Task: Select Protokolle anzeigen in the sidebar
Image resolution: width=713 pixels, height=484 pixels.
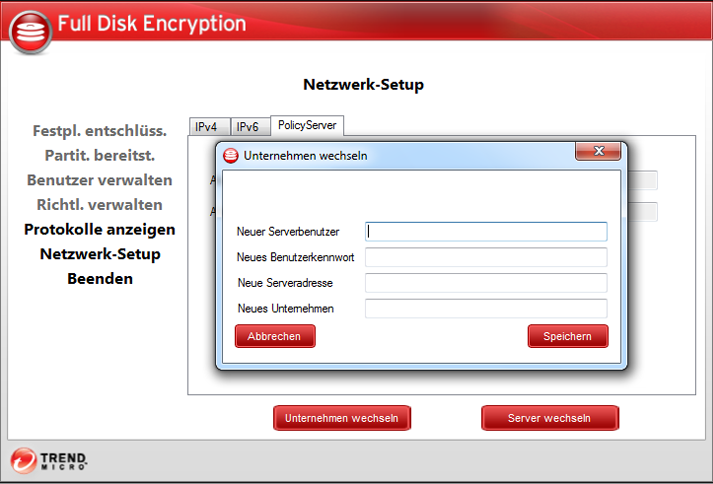Action: tap(99, 229)
